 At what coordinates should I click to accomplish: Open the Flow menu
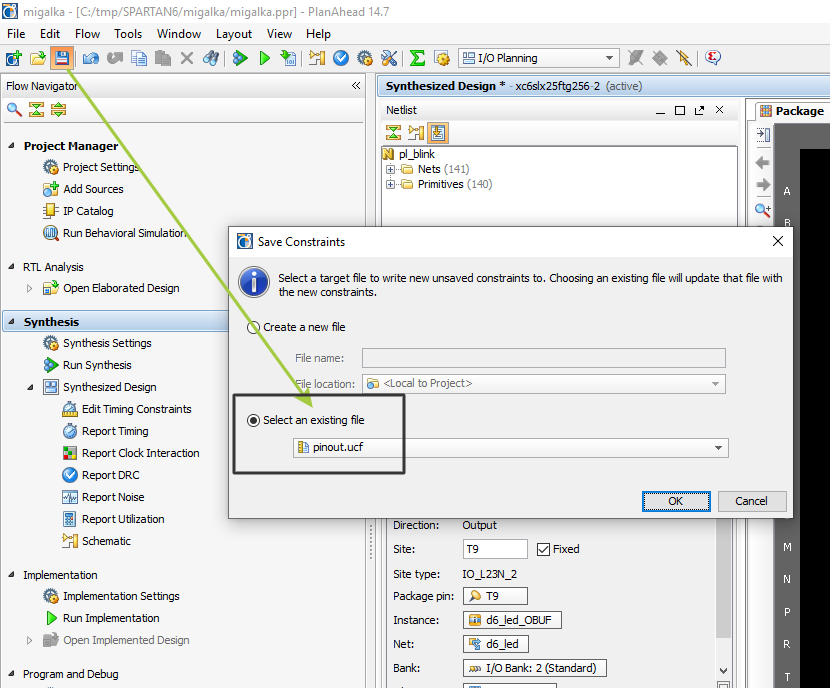tap(87, 34)
